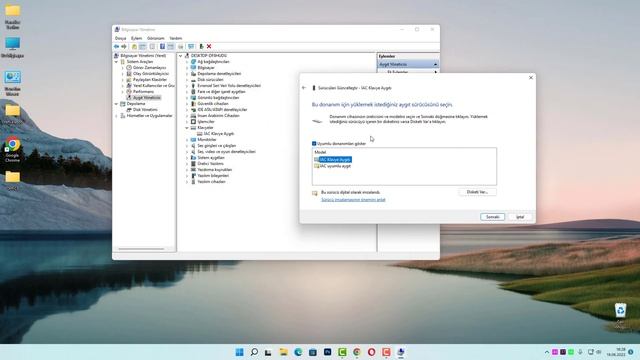Expand Hizmetler ve Uygulamalar node
Screen dimensions: 640x360
point(117,116)
